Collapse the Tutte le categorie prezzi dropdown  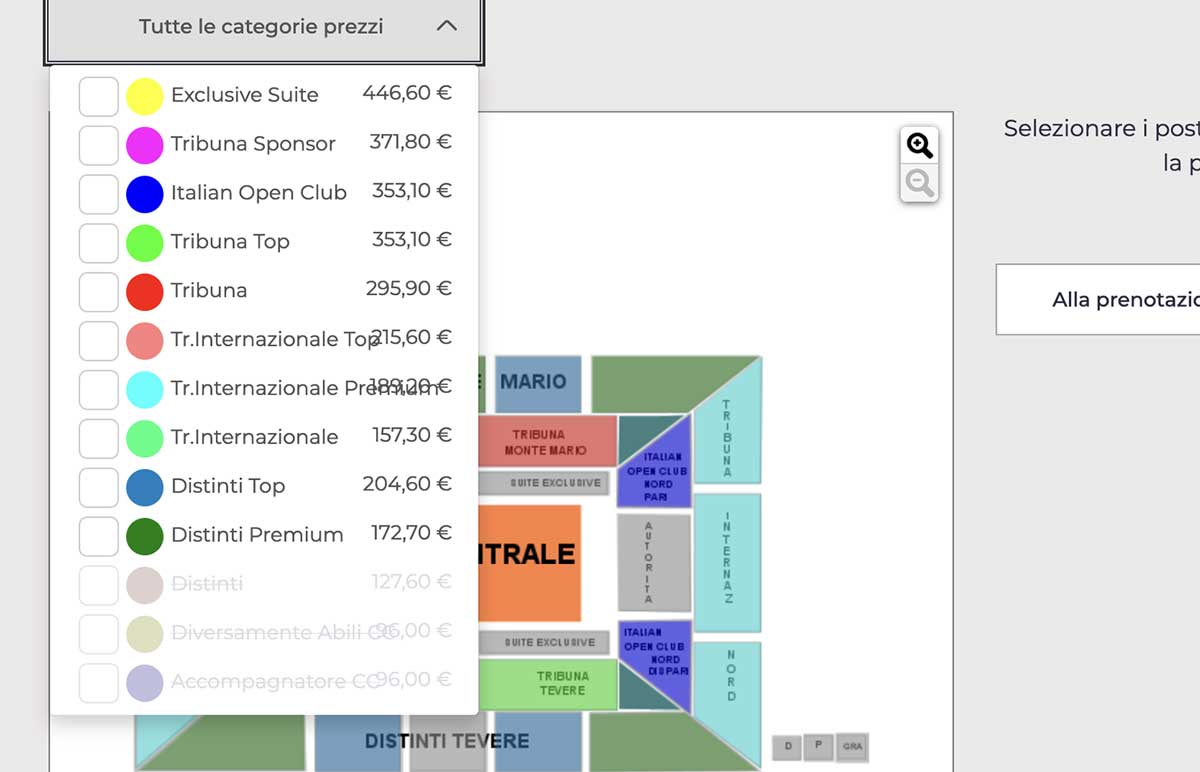pos(264,27)
